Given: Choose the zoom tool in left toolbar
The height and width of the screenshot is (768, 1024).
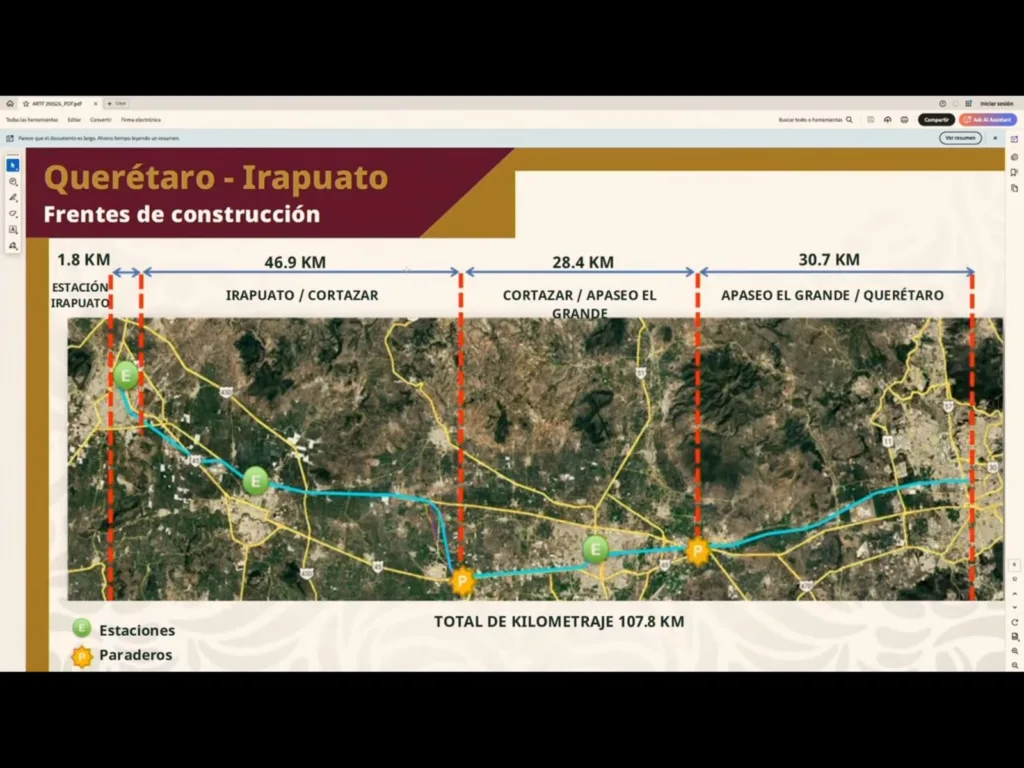Looking at the screenshot, I should coord(13,181).
